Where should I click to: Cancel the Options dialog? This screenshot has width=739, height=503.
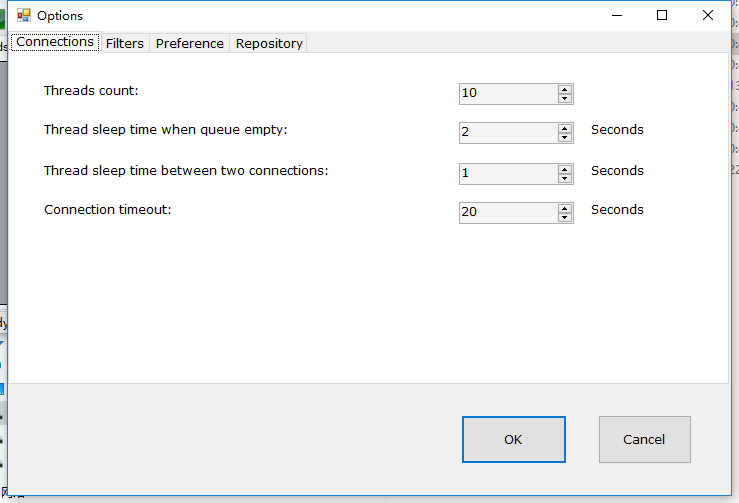click(645, 439)
